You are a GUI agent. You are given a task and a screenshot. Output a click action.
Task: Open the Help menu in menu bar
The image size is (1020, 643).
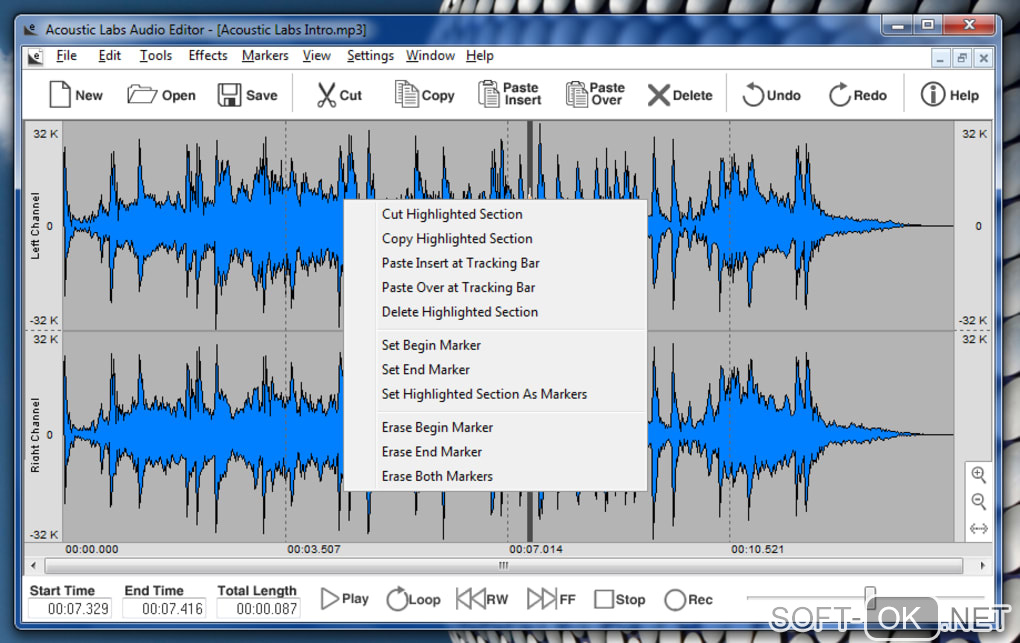click(x=479, y=56)
